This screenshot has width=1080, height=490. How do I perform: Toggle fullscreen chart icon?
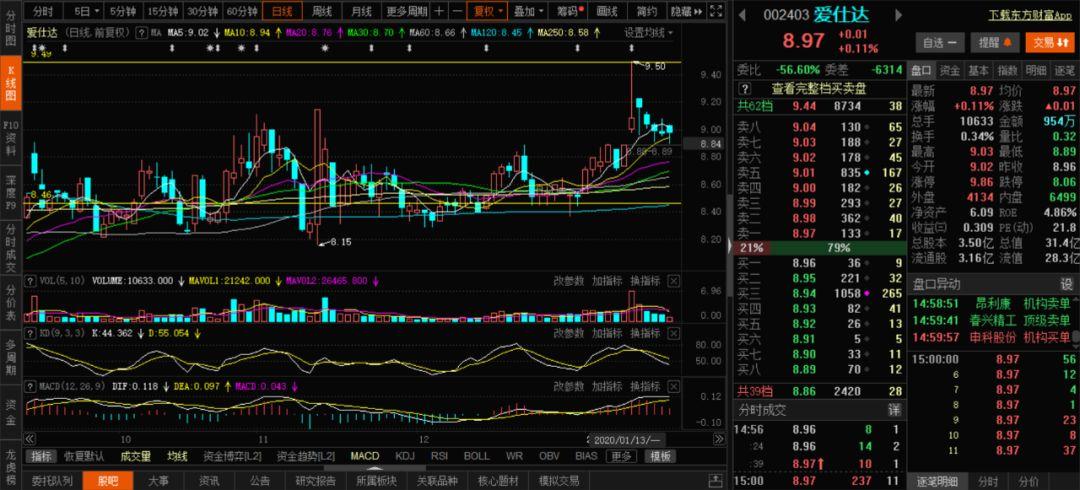716,11
